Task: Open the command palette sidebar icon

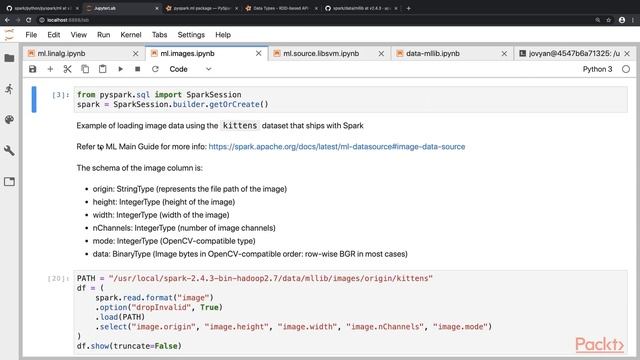Action: point(9,119)
